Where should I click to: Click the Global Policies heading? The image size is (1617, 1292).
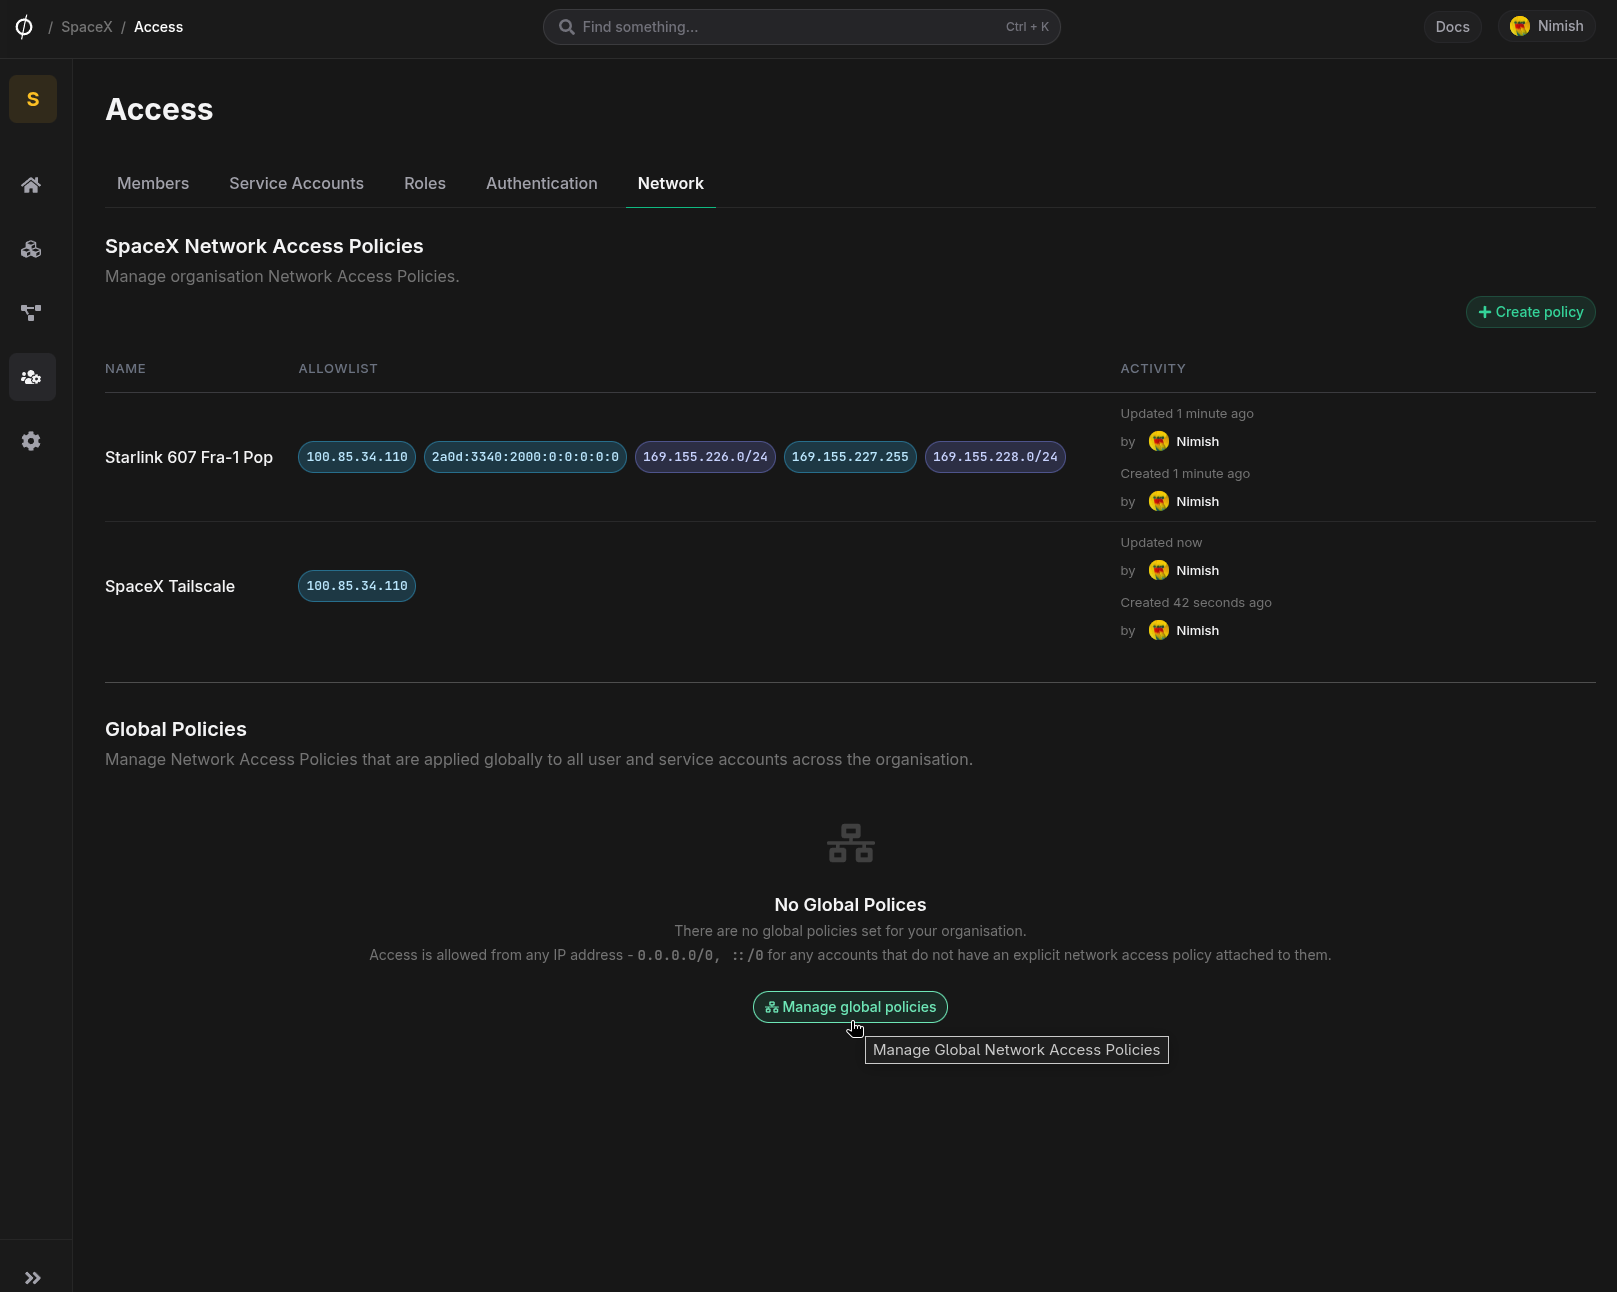click(x=176, y=729)
